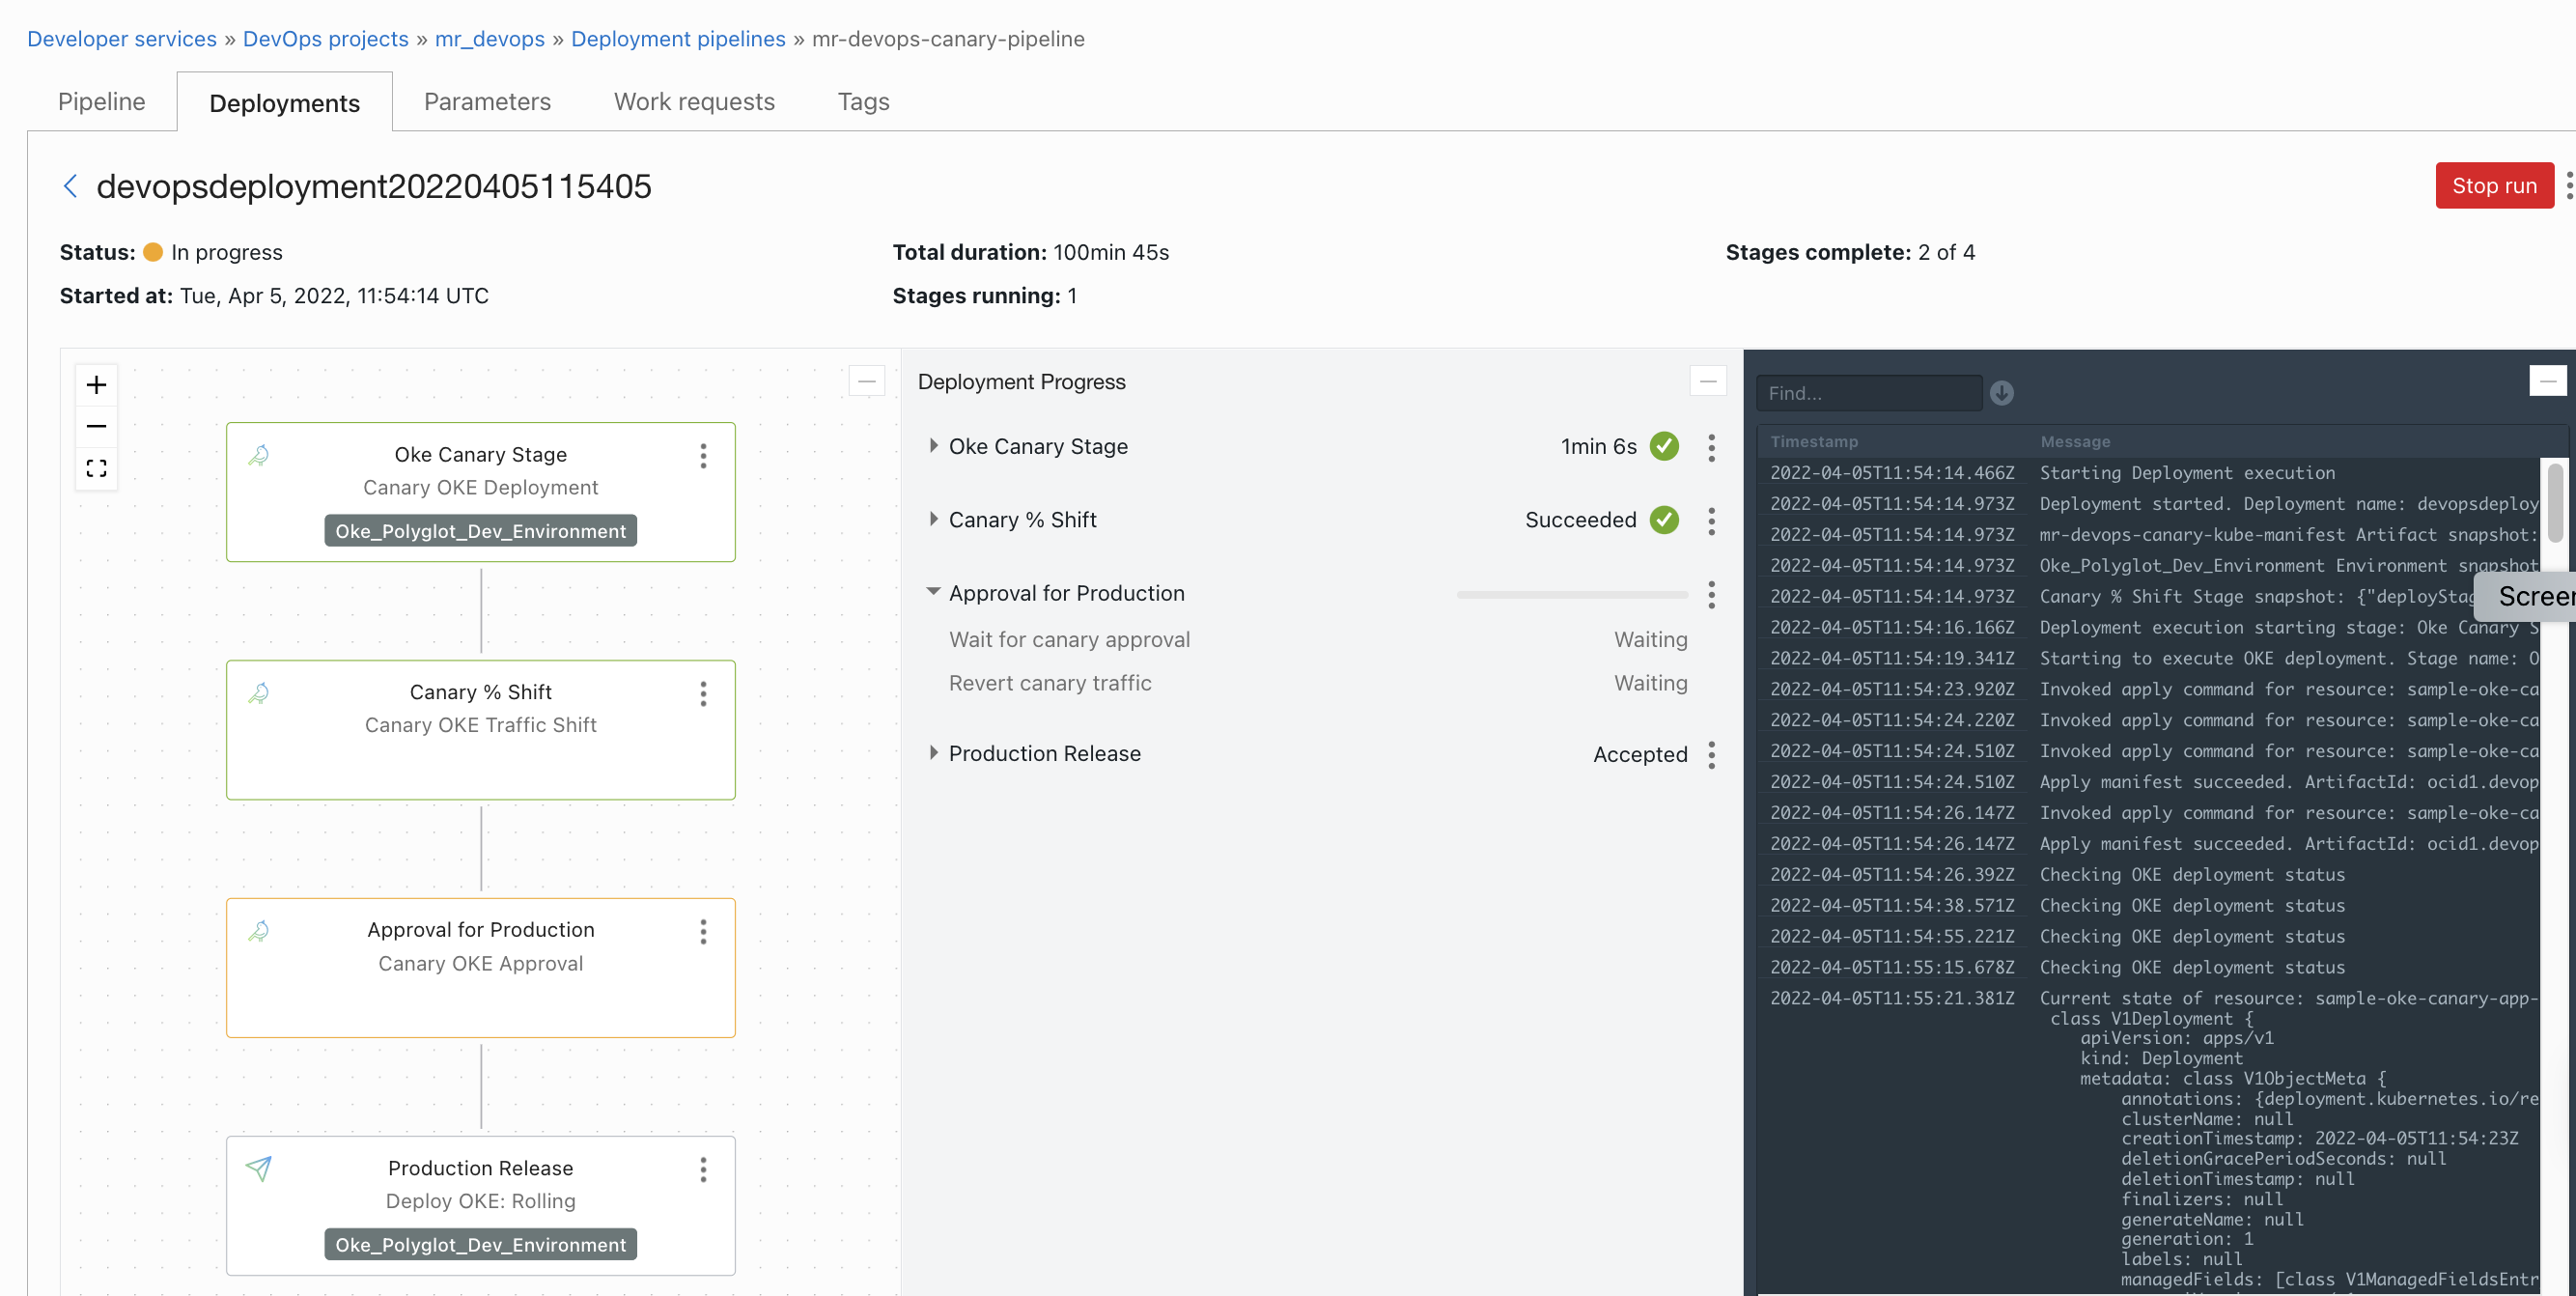The image size is (2576, 1296).
Task: Click Approval for Production progress bar
Action: [x=1572, y=595]
